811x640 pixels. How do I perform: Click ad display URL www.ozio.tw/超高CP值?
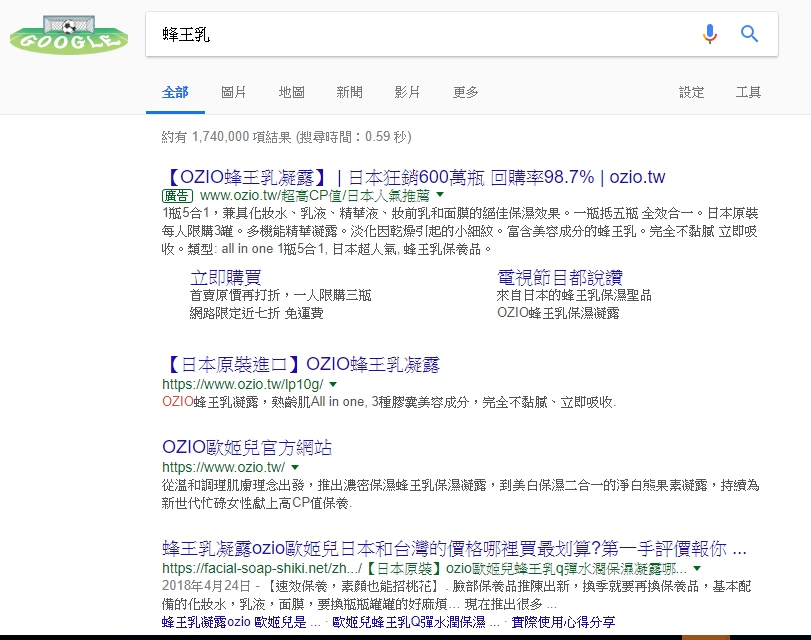314,196
